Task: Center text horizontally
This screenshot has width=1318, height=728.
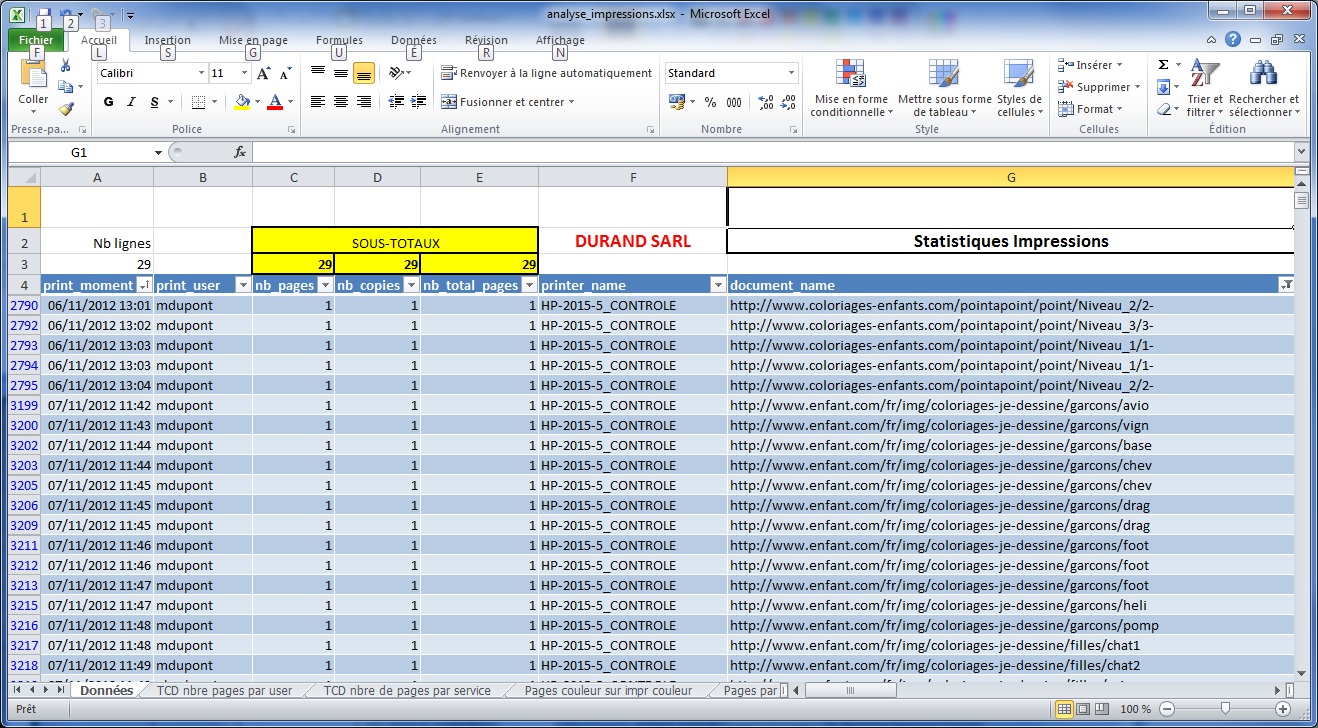Action: tap(341, 102)
